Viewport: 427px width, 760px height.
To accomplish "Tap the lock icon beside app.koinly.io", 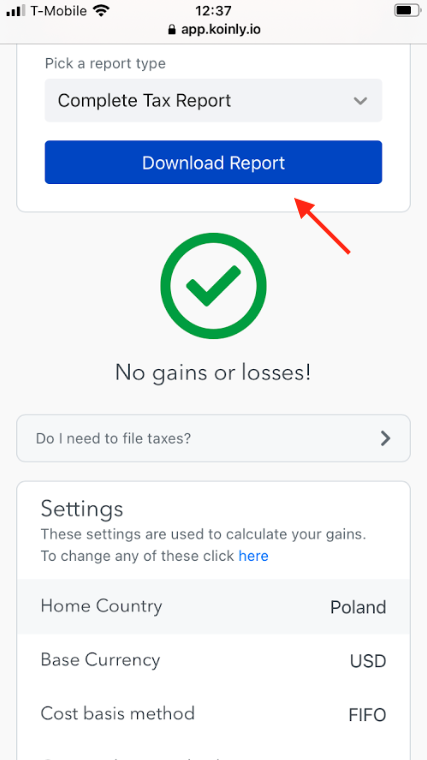I will (171, 30).
